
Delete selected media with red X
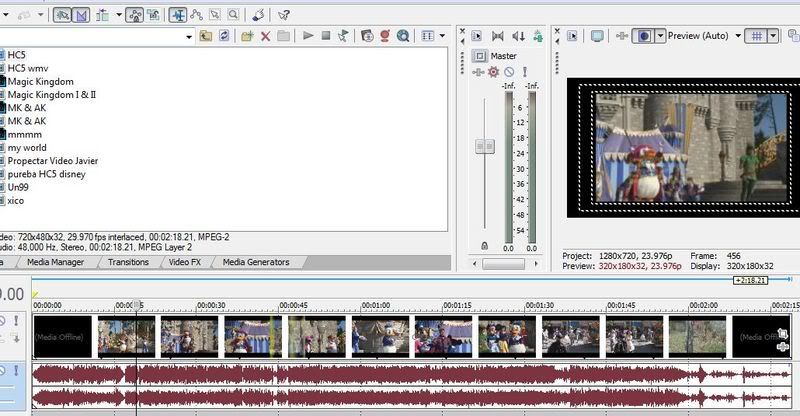[x=265, y=36]
